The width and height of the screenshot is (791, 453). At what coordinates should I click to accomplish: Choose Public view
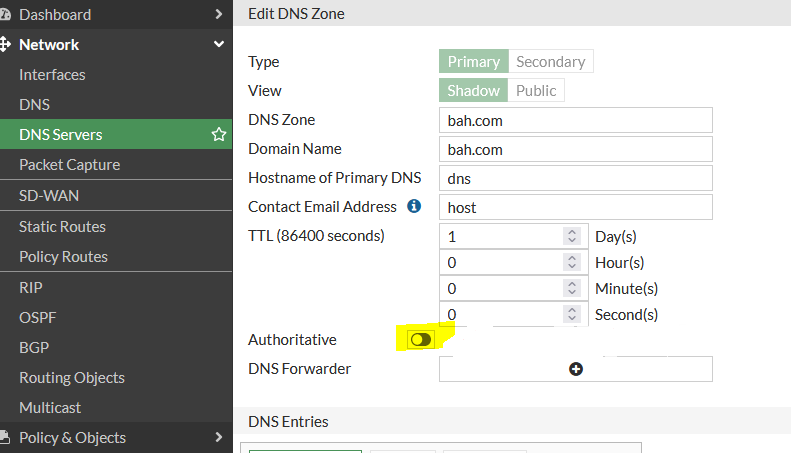click(x=536, y=90)
